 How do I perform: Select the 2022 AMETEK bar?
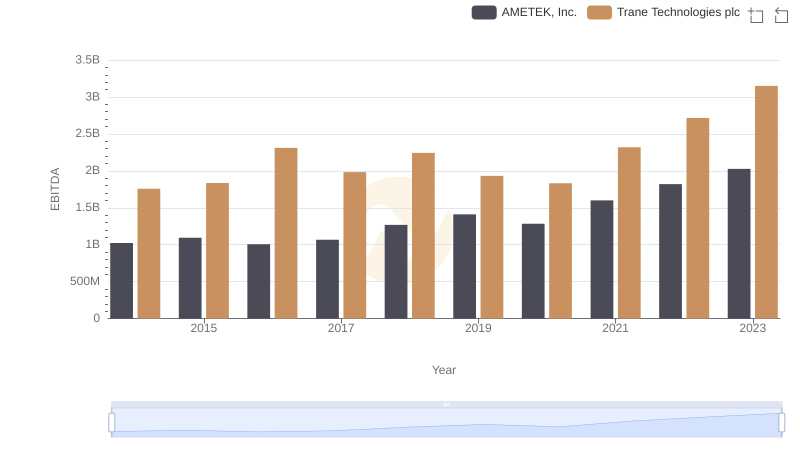click(x=670, y=251)
